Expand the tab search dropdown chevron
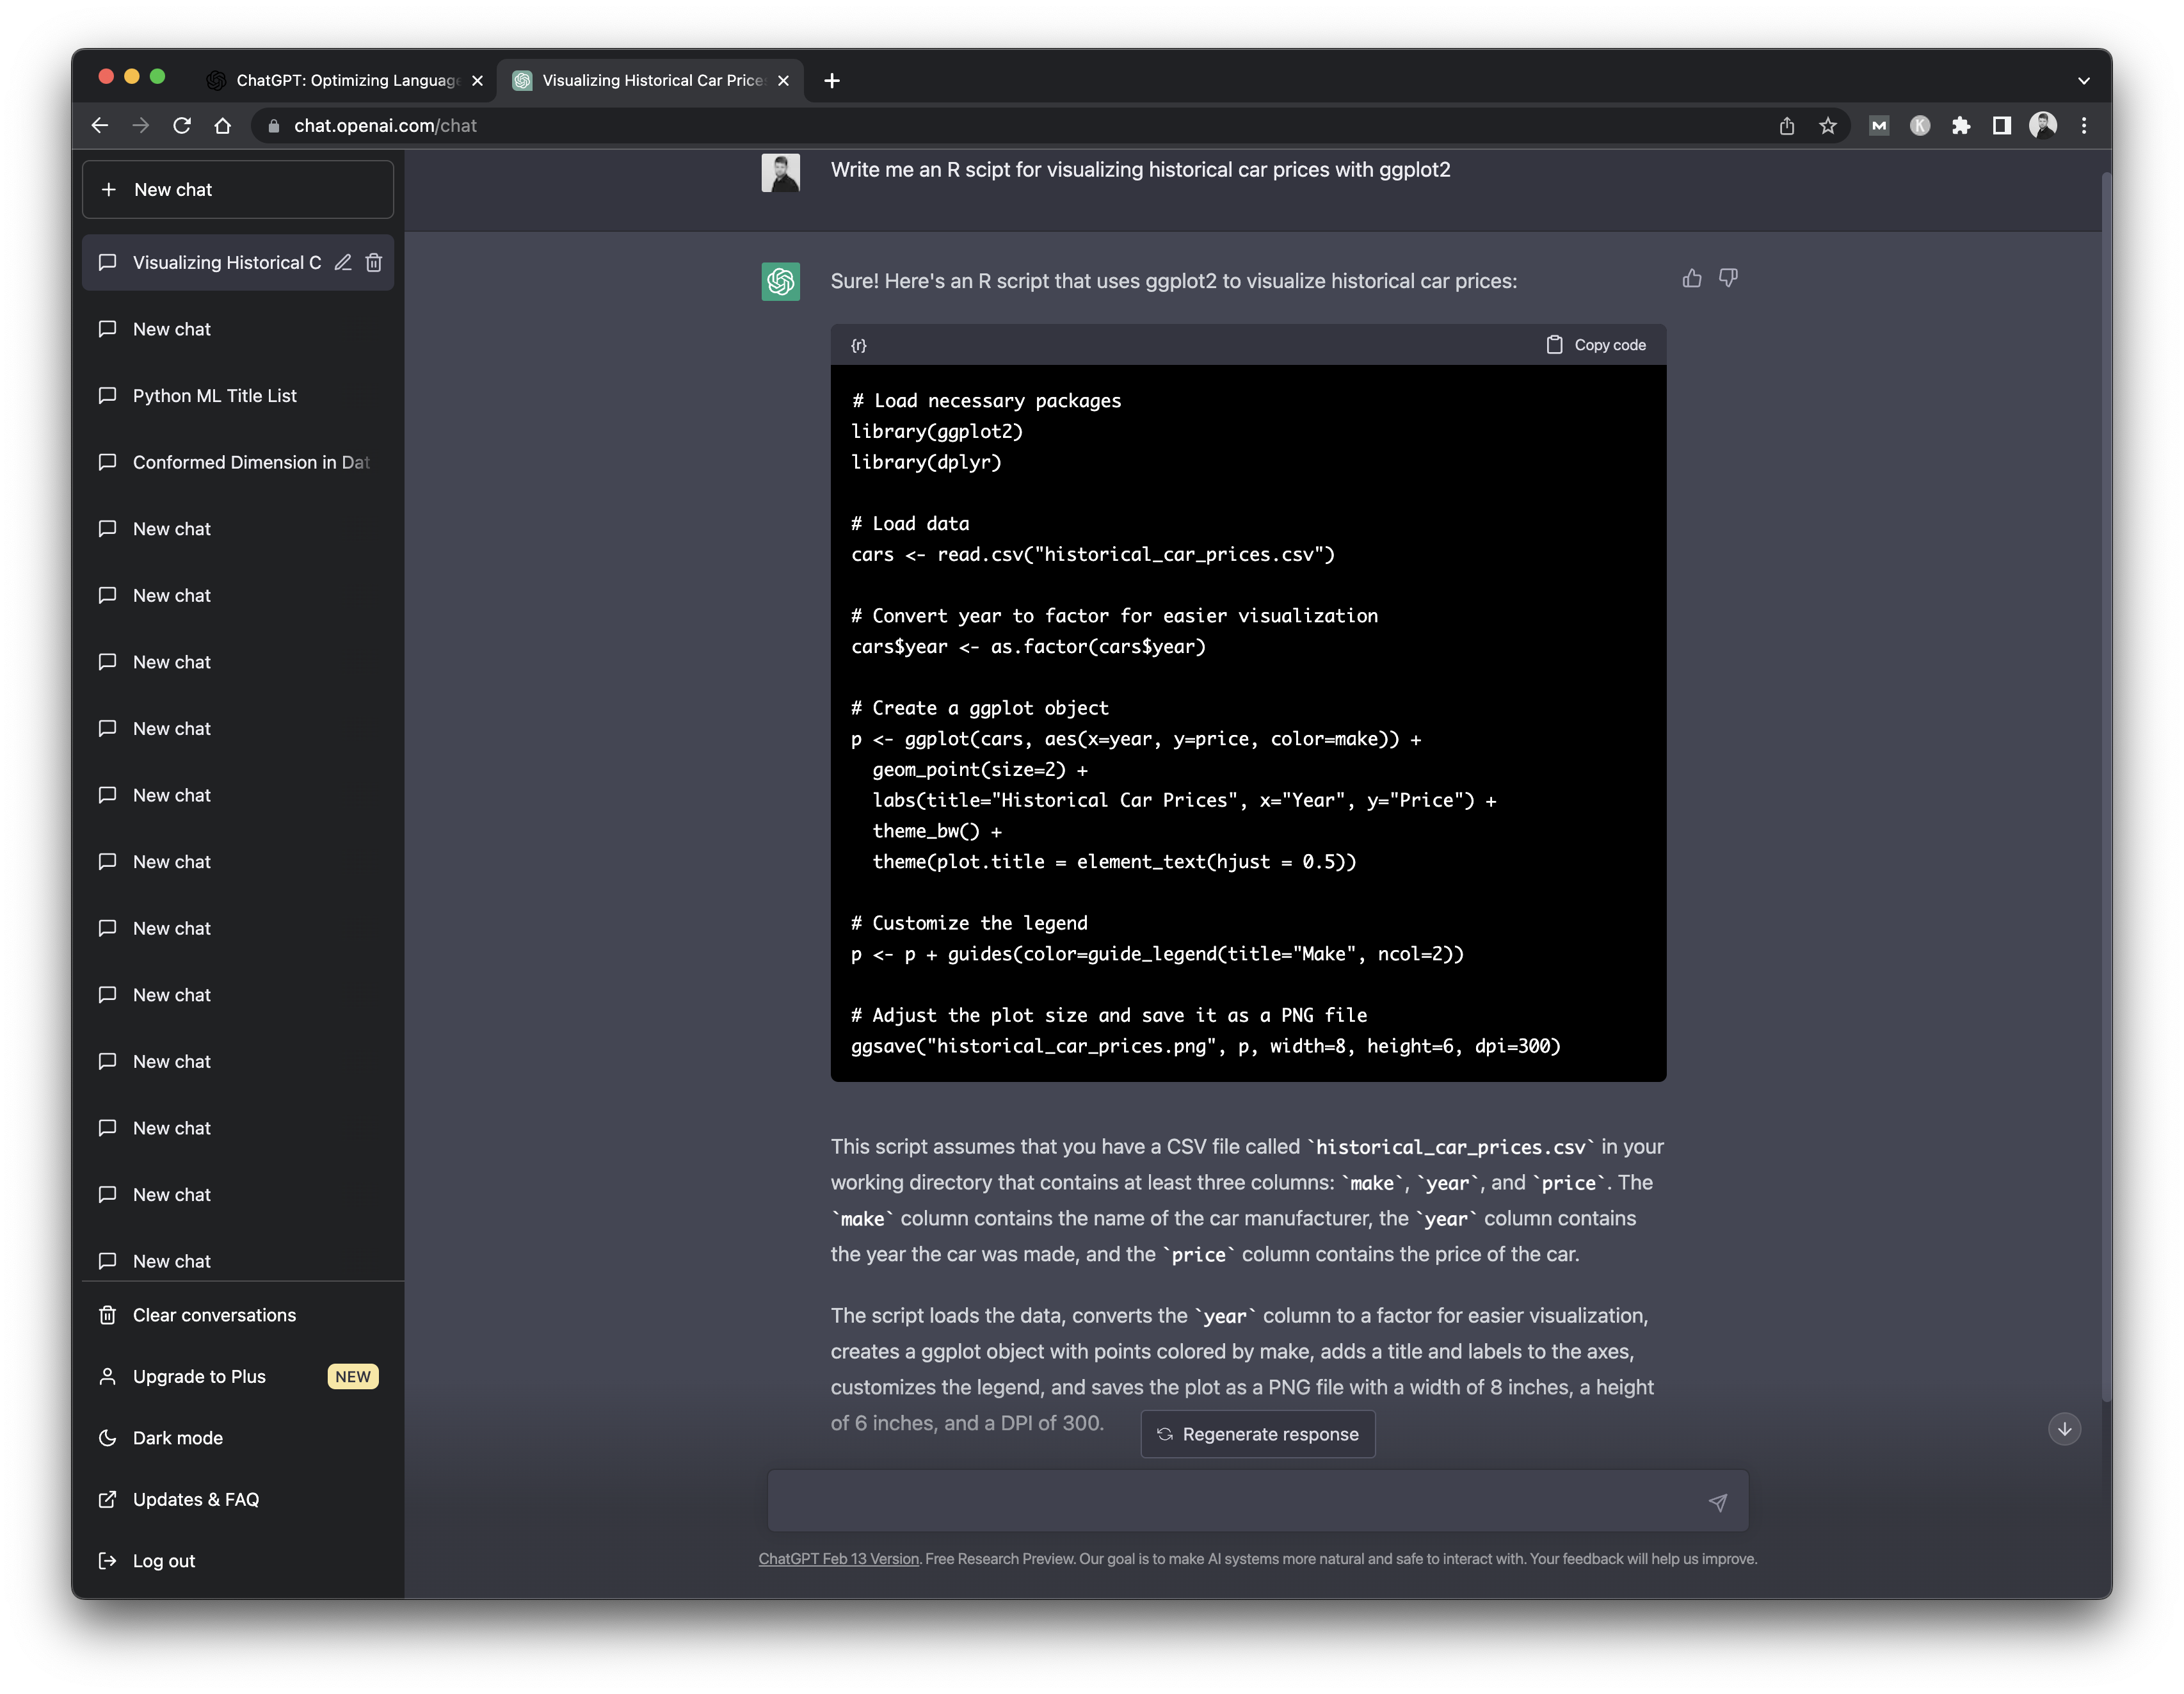The height and width of the screenshot is (1694, 2184). click(2083, 81)
